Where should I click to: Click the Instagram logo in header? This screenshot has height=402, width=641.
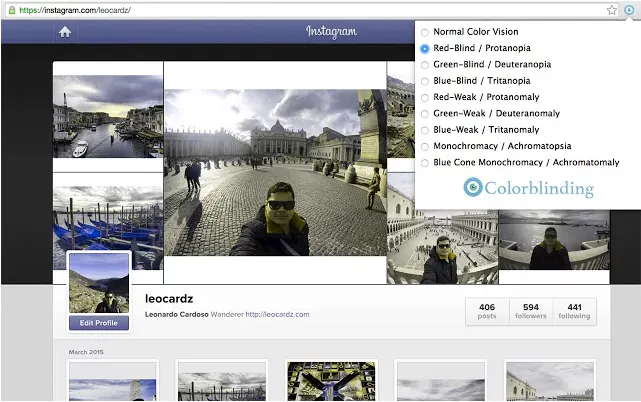tap(331, 31)
